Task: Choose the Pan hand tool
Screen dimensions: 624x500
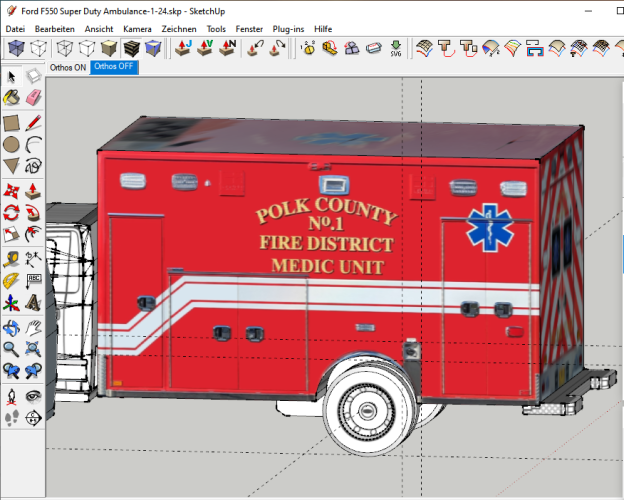Action: (x=33, y=327)
